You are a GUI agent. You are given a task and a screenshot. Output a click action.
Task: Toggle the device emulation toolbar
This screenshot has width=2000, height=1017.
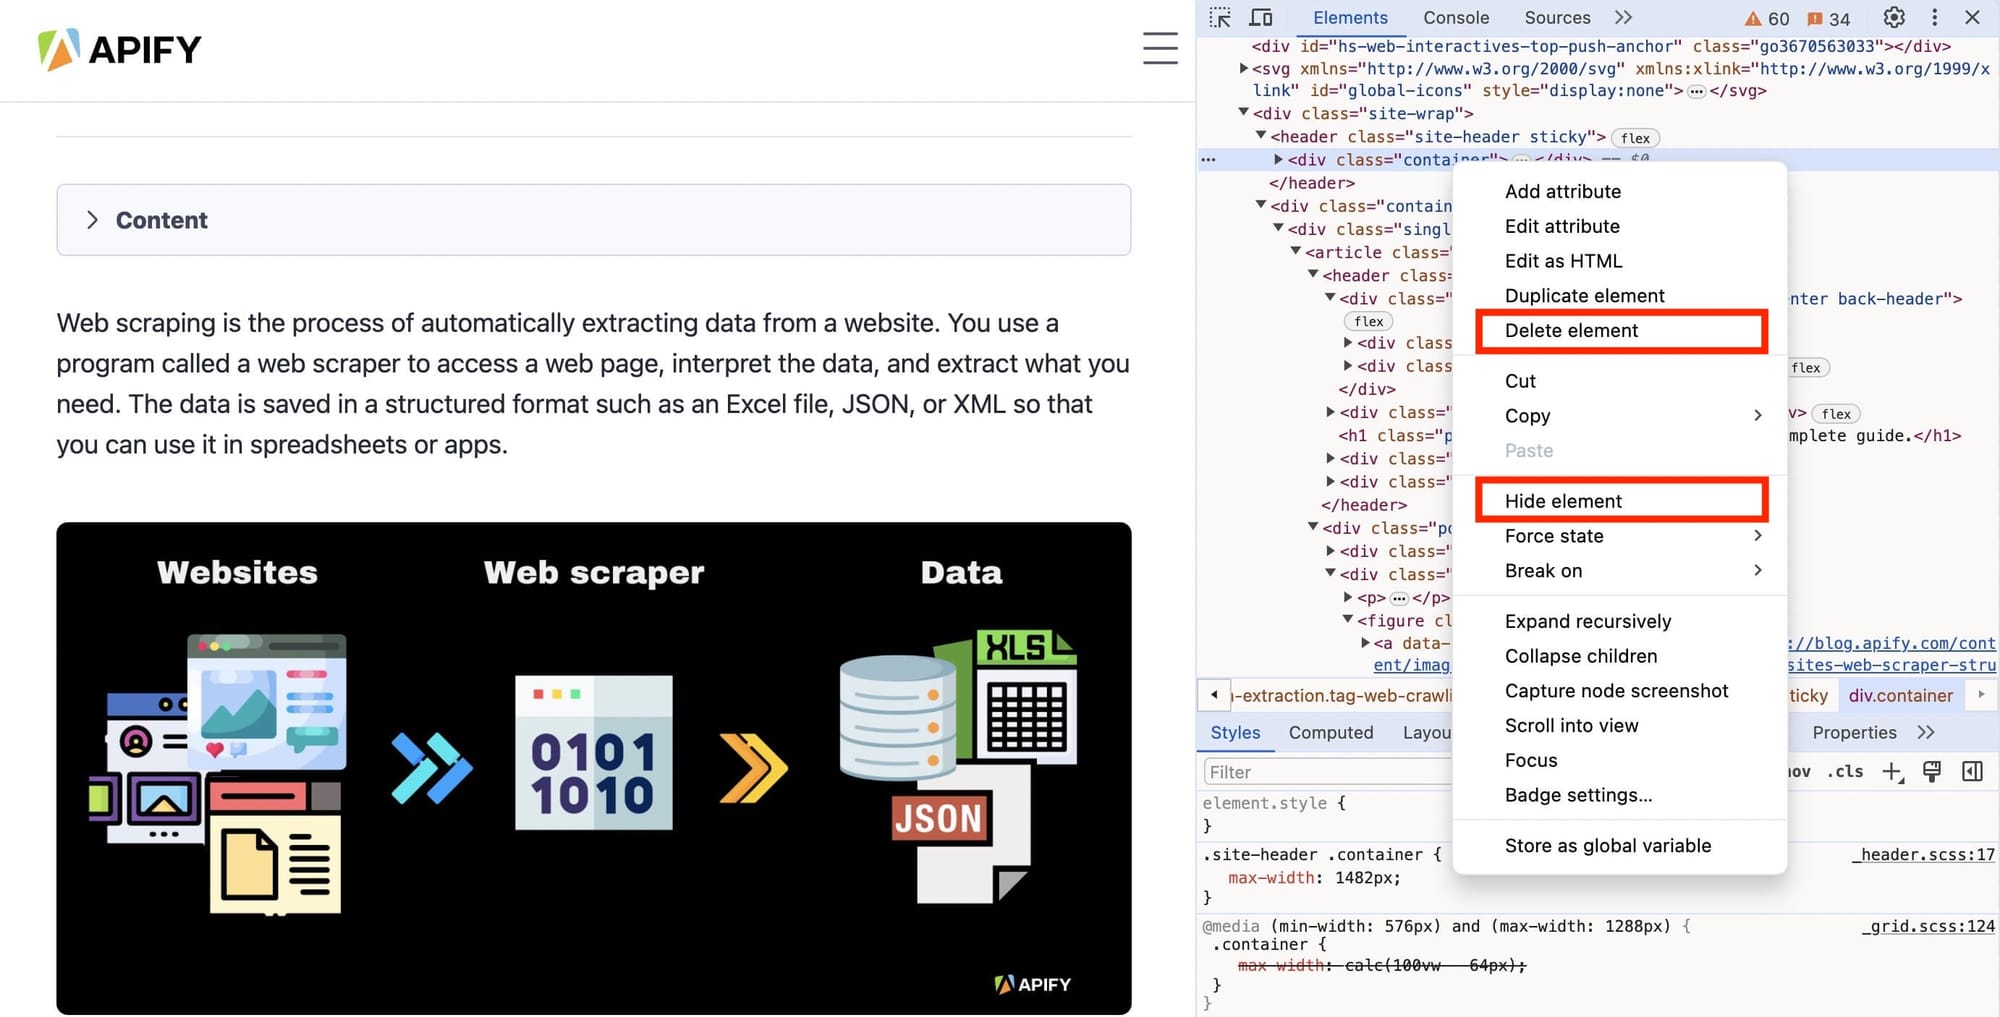(x=1260, y=17)
